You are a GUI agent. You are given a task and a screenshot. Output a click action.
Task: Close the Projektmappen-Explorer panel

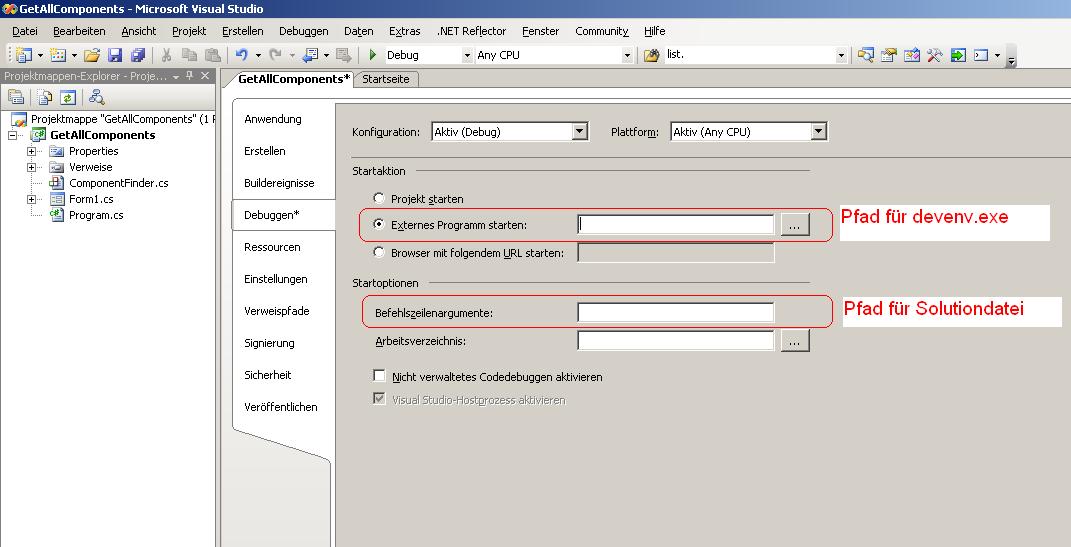(x=205, y=76)
